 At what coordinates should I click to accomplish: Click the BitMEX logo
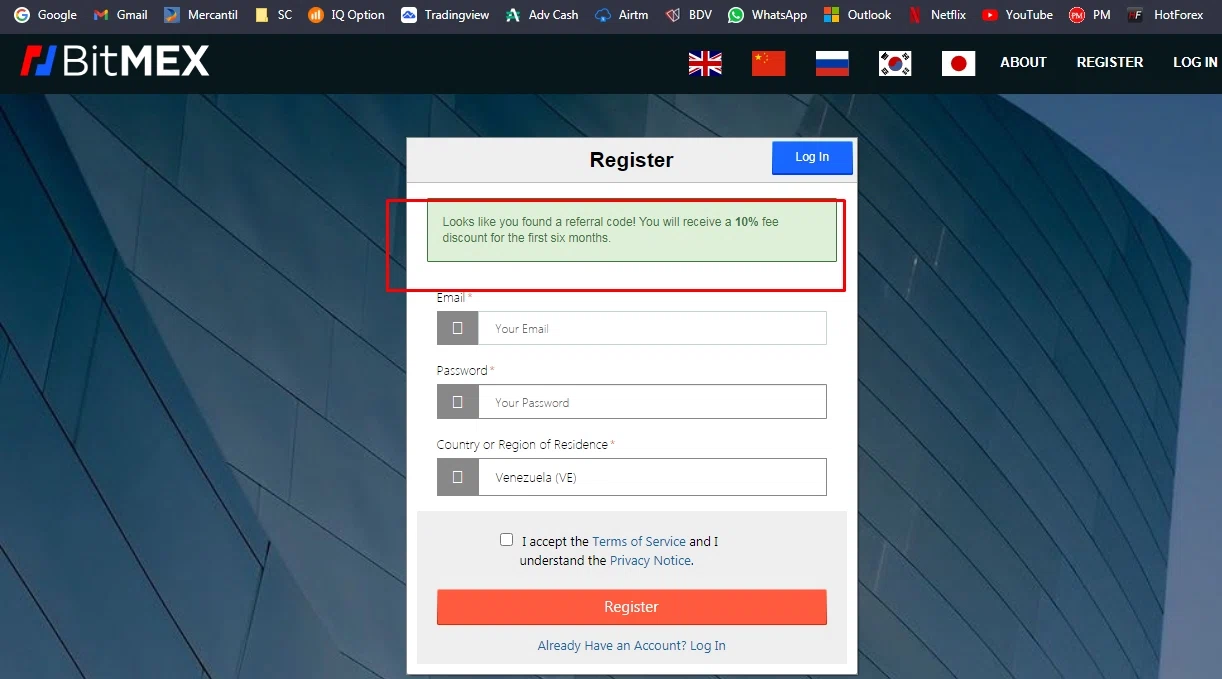(115, 62)
